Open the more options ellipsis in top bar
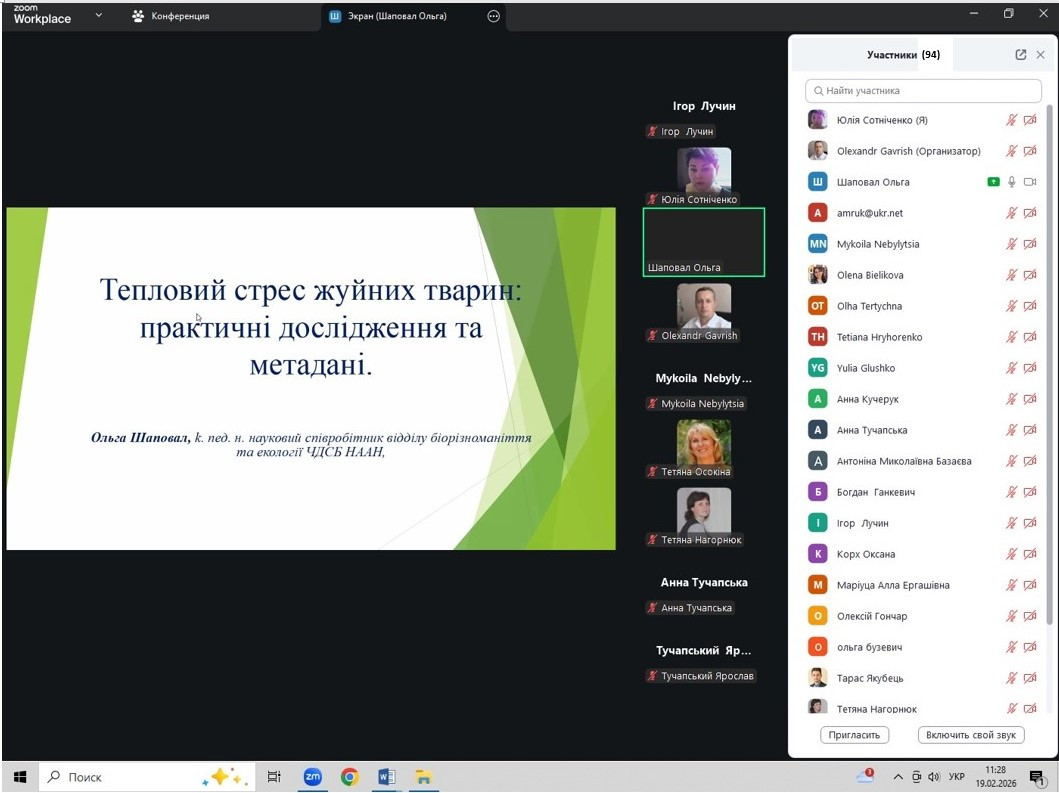This screenshot has width=1059, height=793. 493,16
